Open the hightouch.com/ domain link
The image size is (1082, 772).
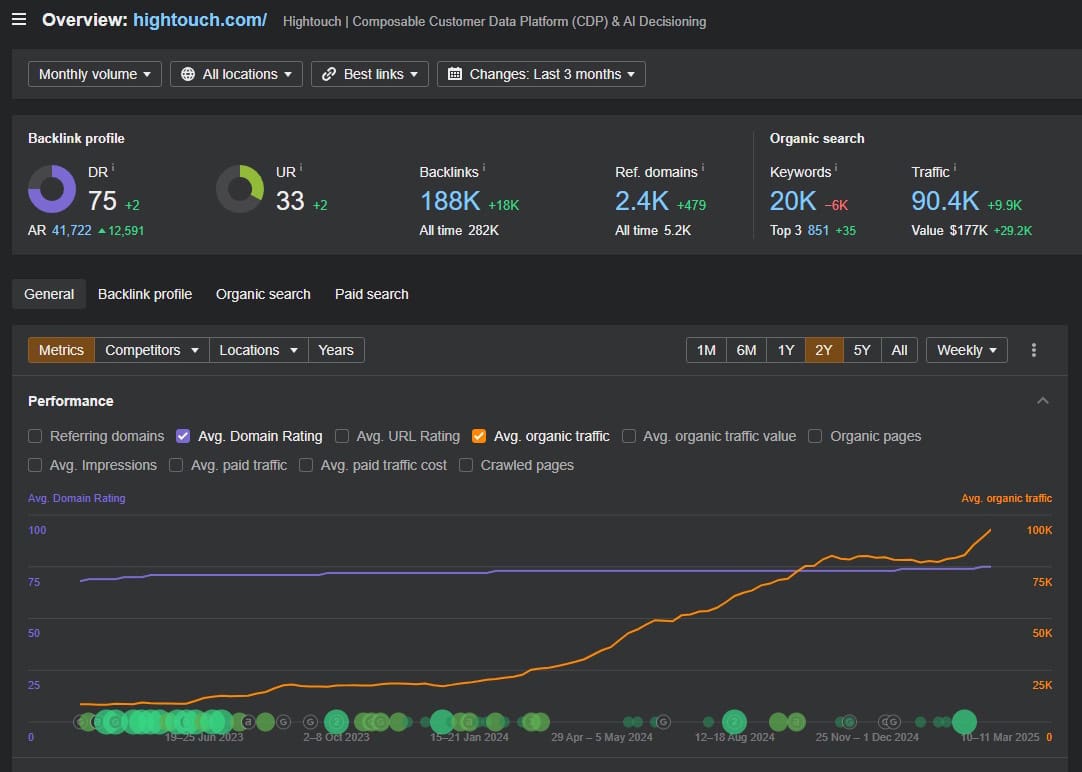[200, 20]
